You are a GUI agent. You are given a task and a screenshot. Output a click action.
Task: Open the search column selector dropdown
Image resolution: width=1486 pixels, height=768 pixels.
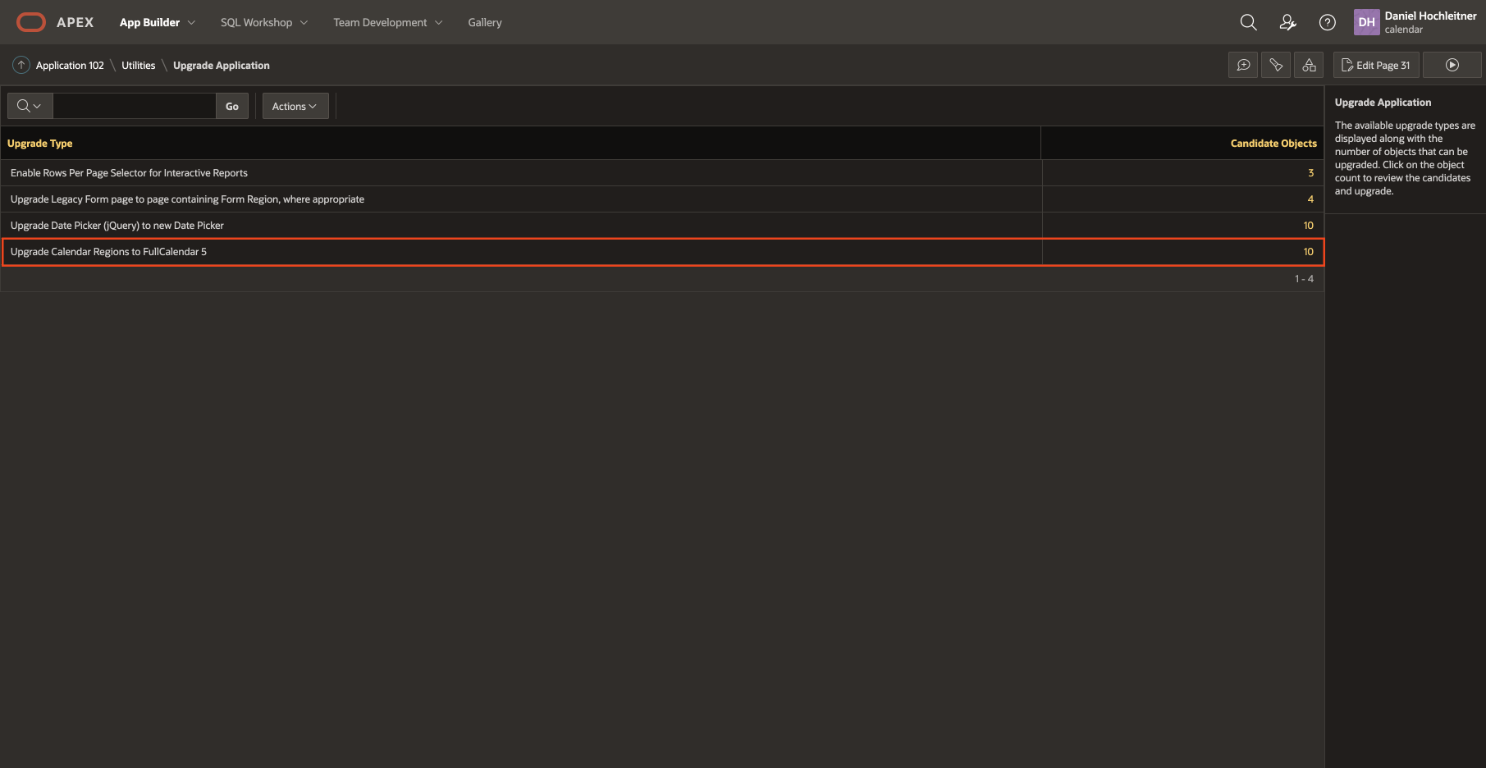point(30,106)
